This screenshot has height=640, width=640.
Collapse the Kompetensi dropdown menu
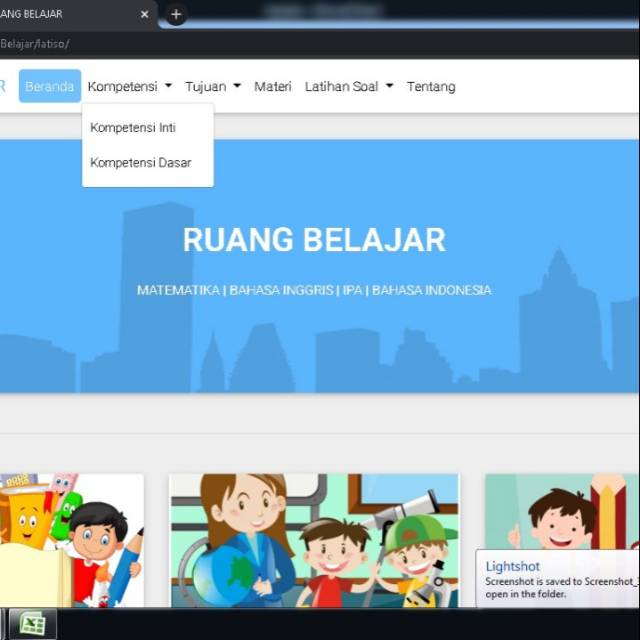[129, 87]
